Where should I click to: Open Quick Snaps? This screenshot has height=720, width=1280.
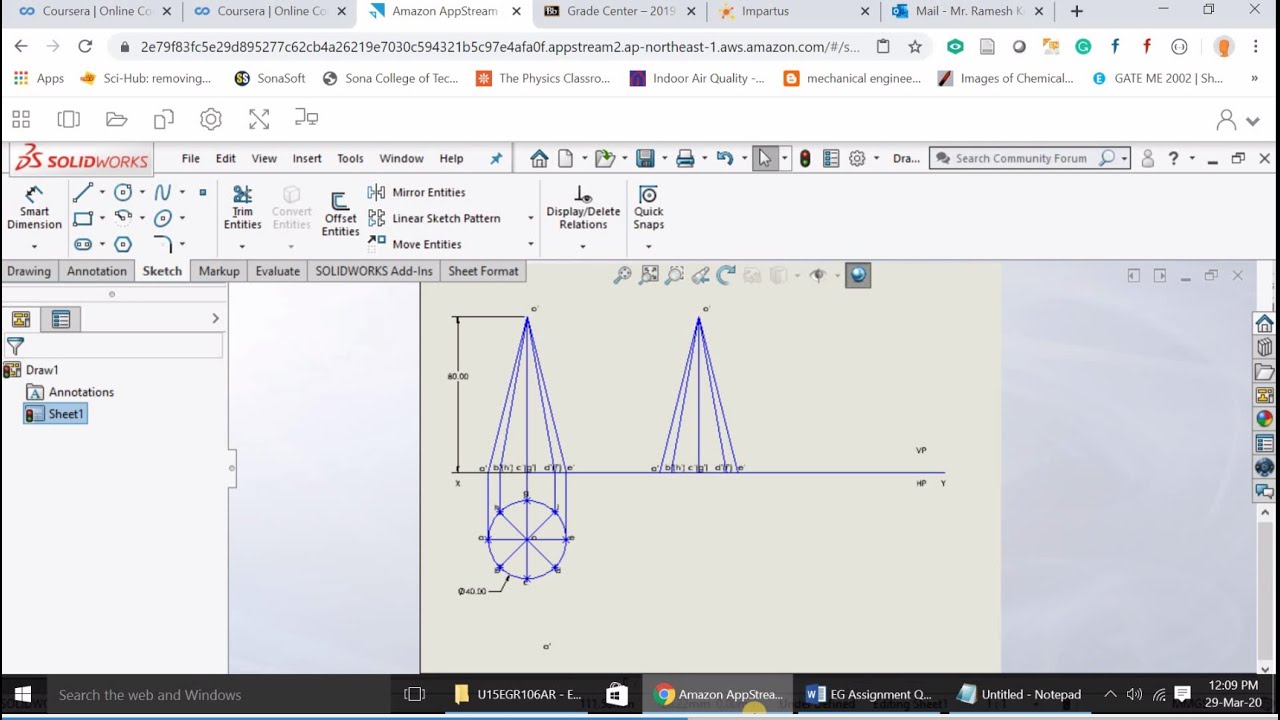(648, 207)
